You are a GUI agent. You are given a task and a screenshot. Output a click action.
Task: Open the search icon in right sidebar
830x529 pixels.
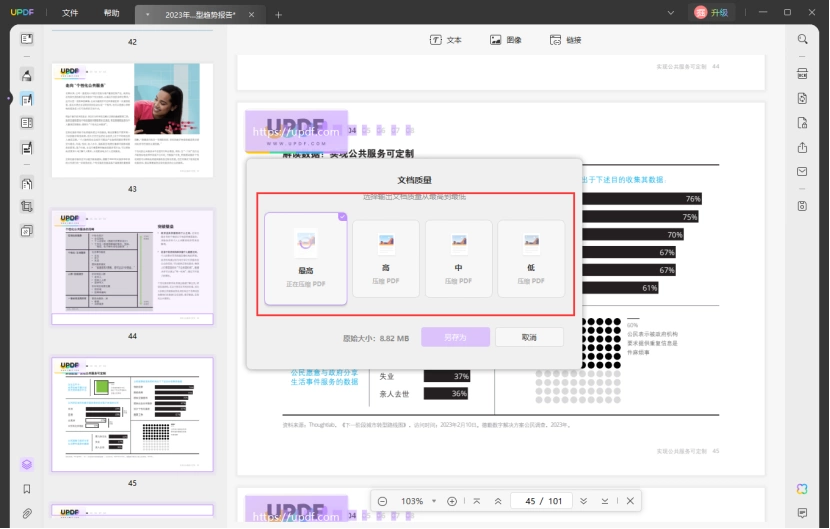point(802,39)
